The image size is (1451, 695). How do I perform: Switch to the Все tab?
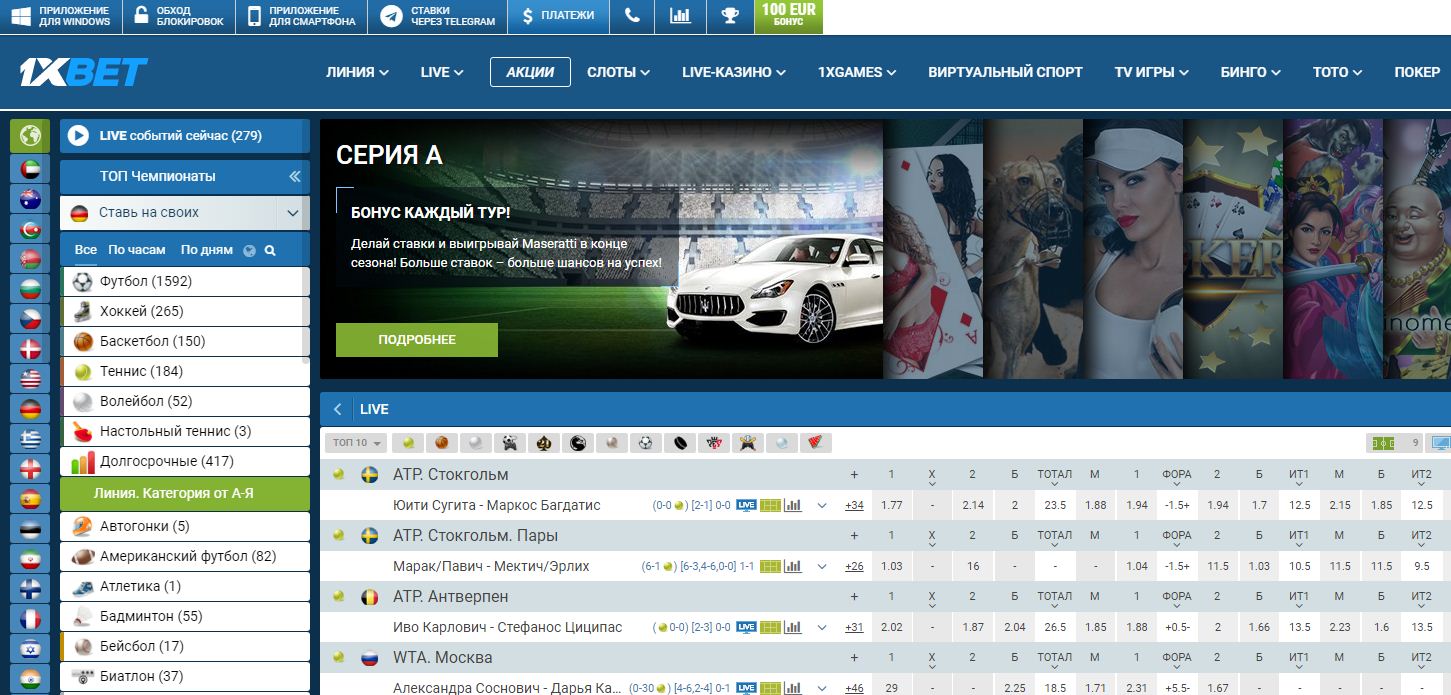click(86, 250)
